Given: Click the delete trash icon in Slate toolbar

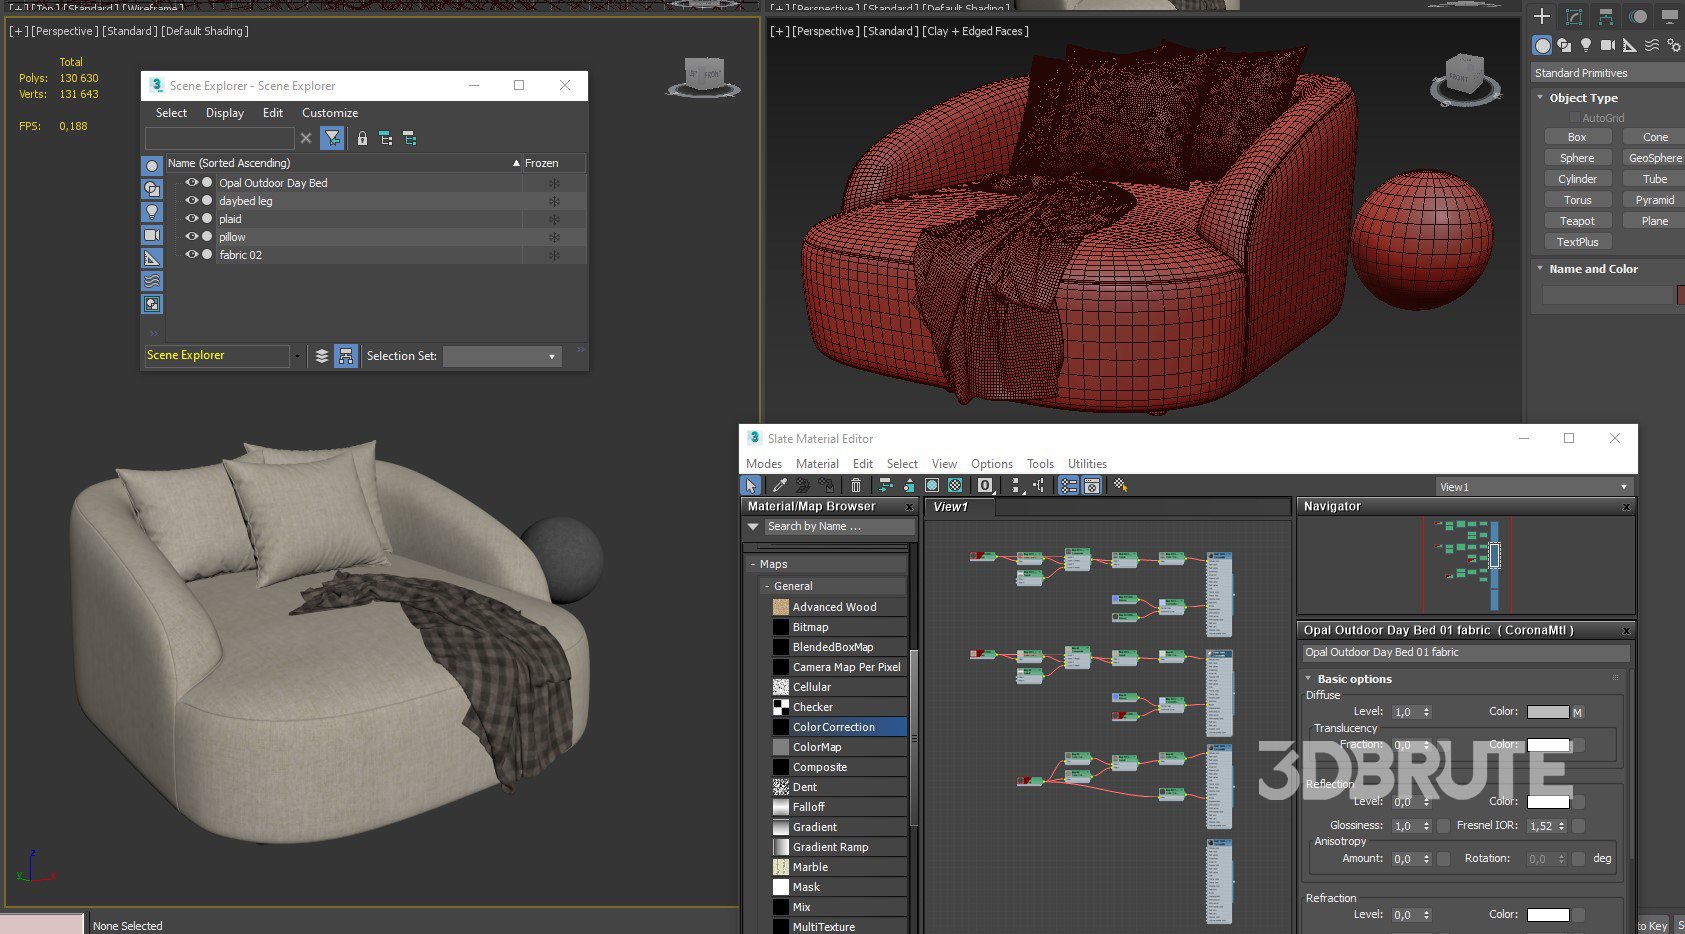Looking at the screenshot, I should tap(856, 486).
